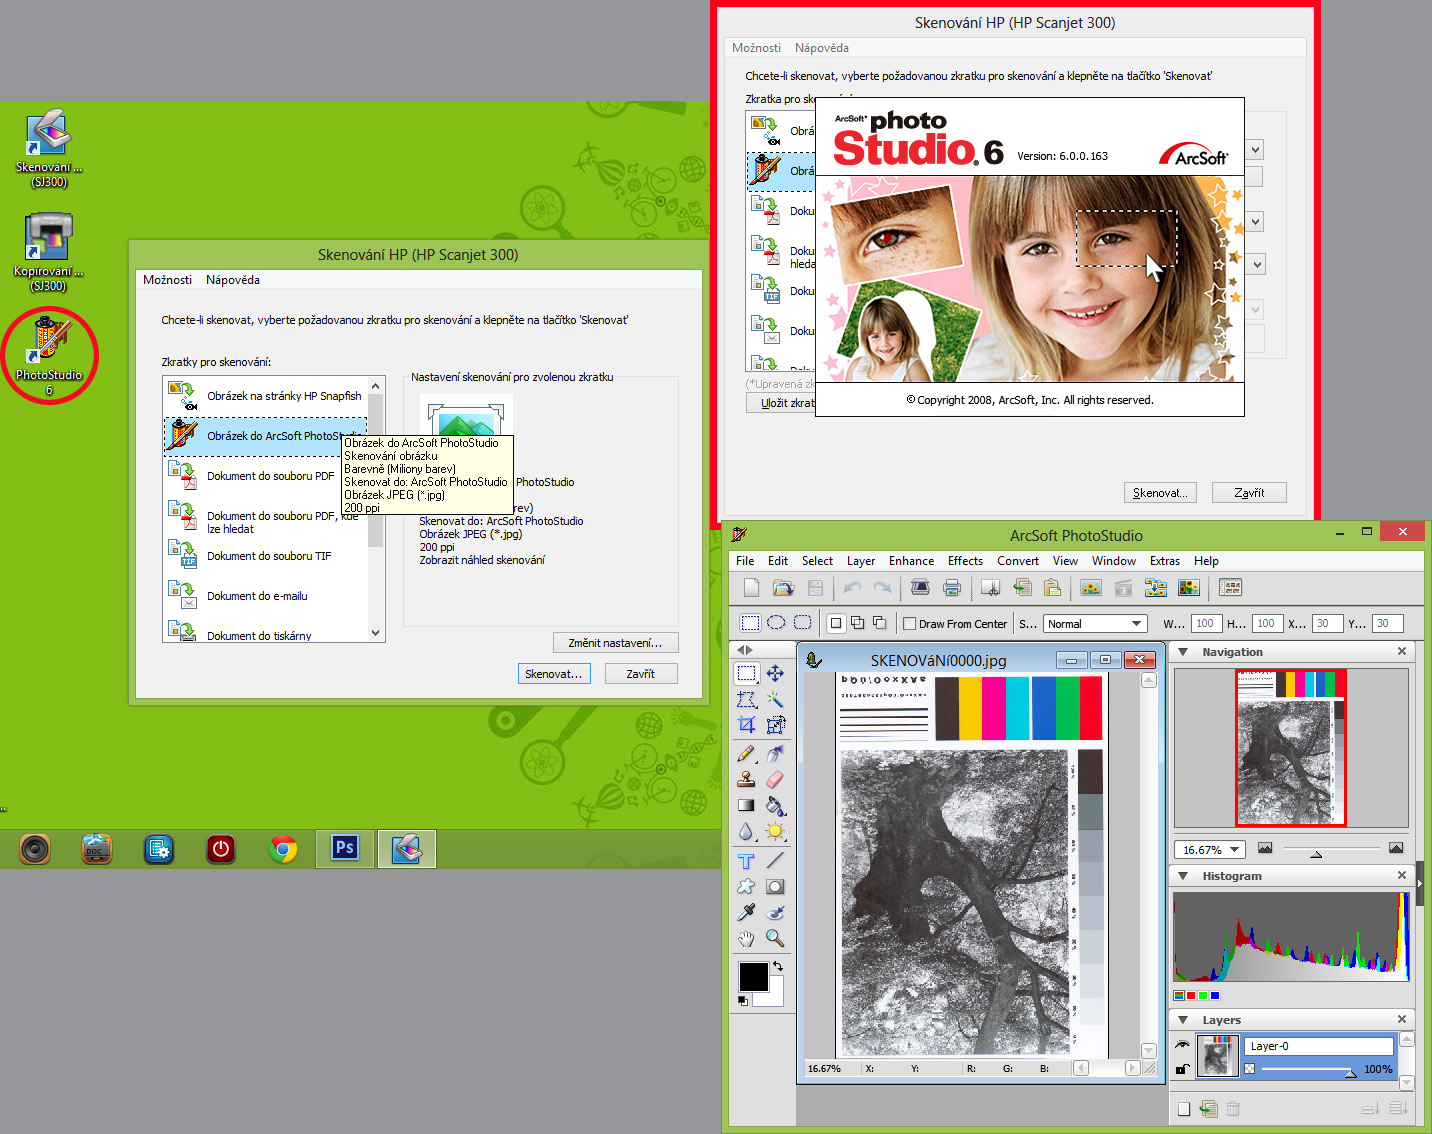The height and width of the screenshot is (1134, 1432).
Task: Toggle the lock on Layer-0
Action: click(1182, 1069)
